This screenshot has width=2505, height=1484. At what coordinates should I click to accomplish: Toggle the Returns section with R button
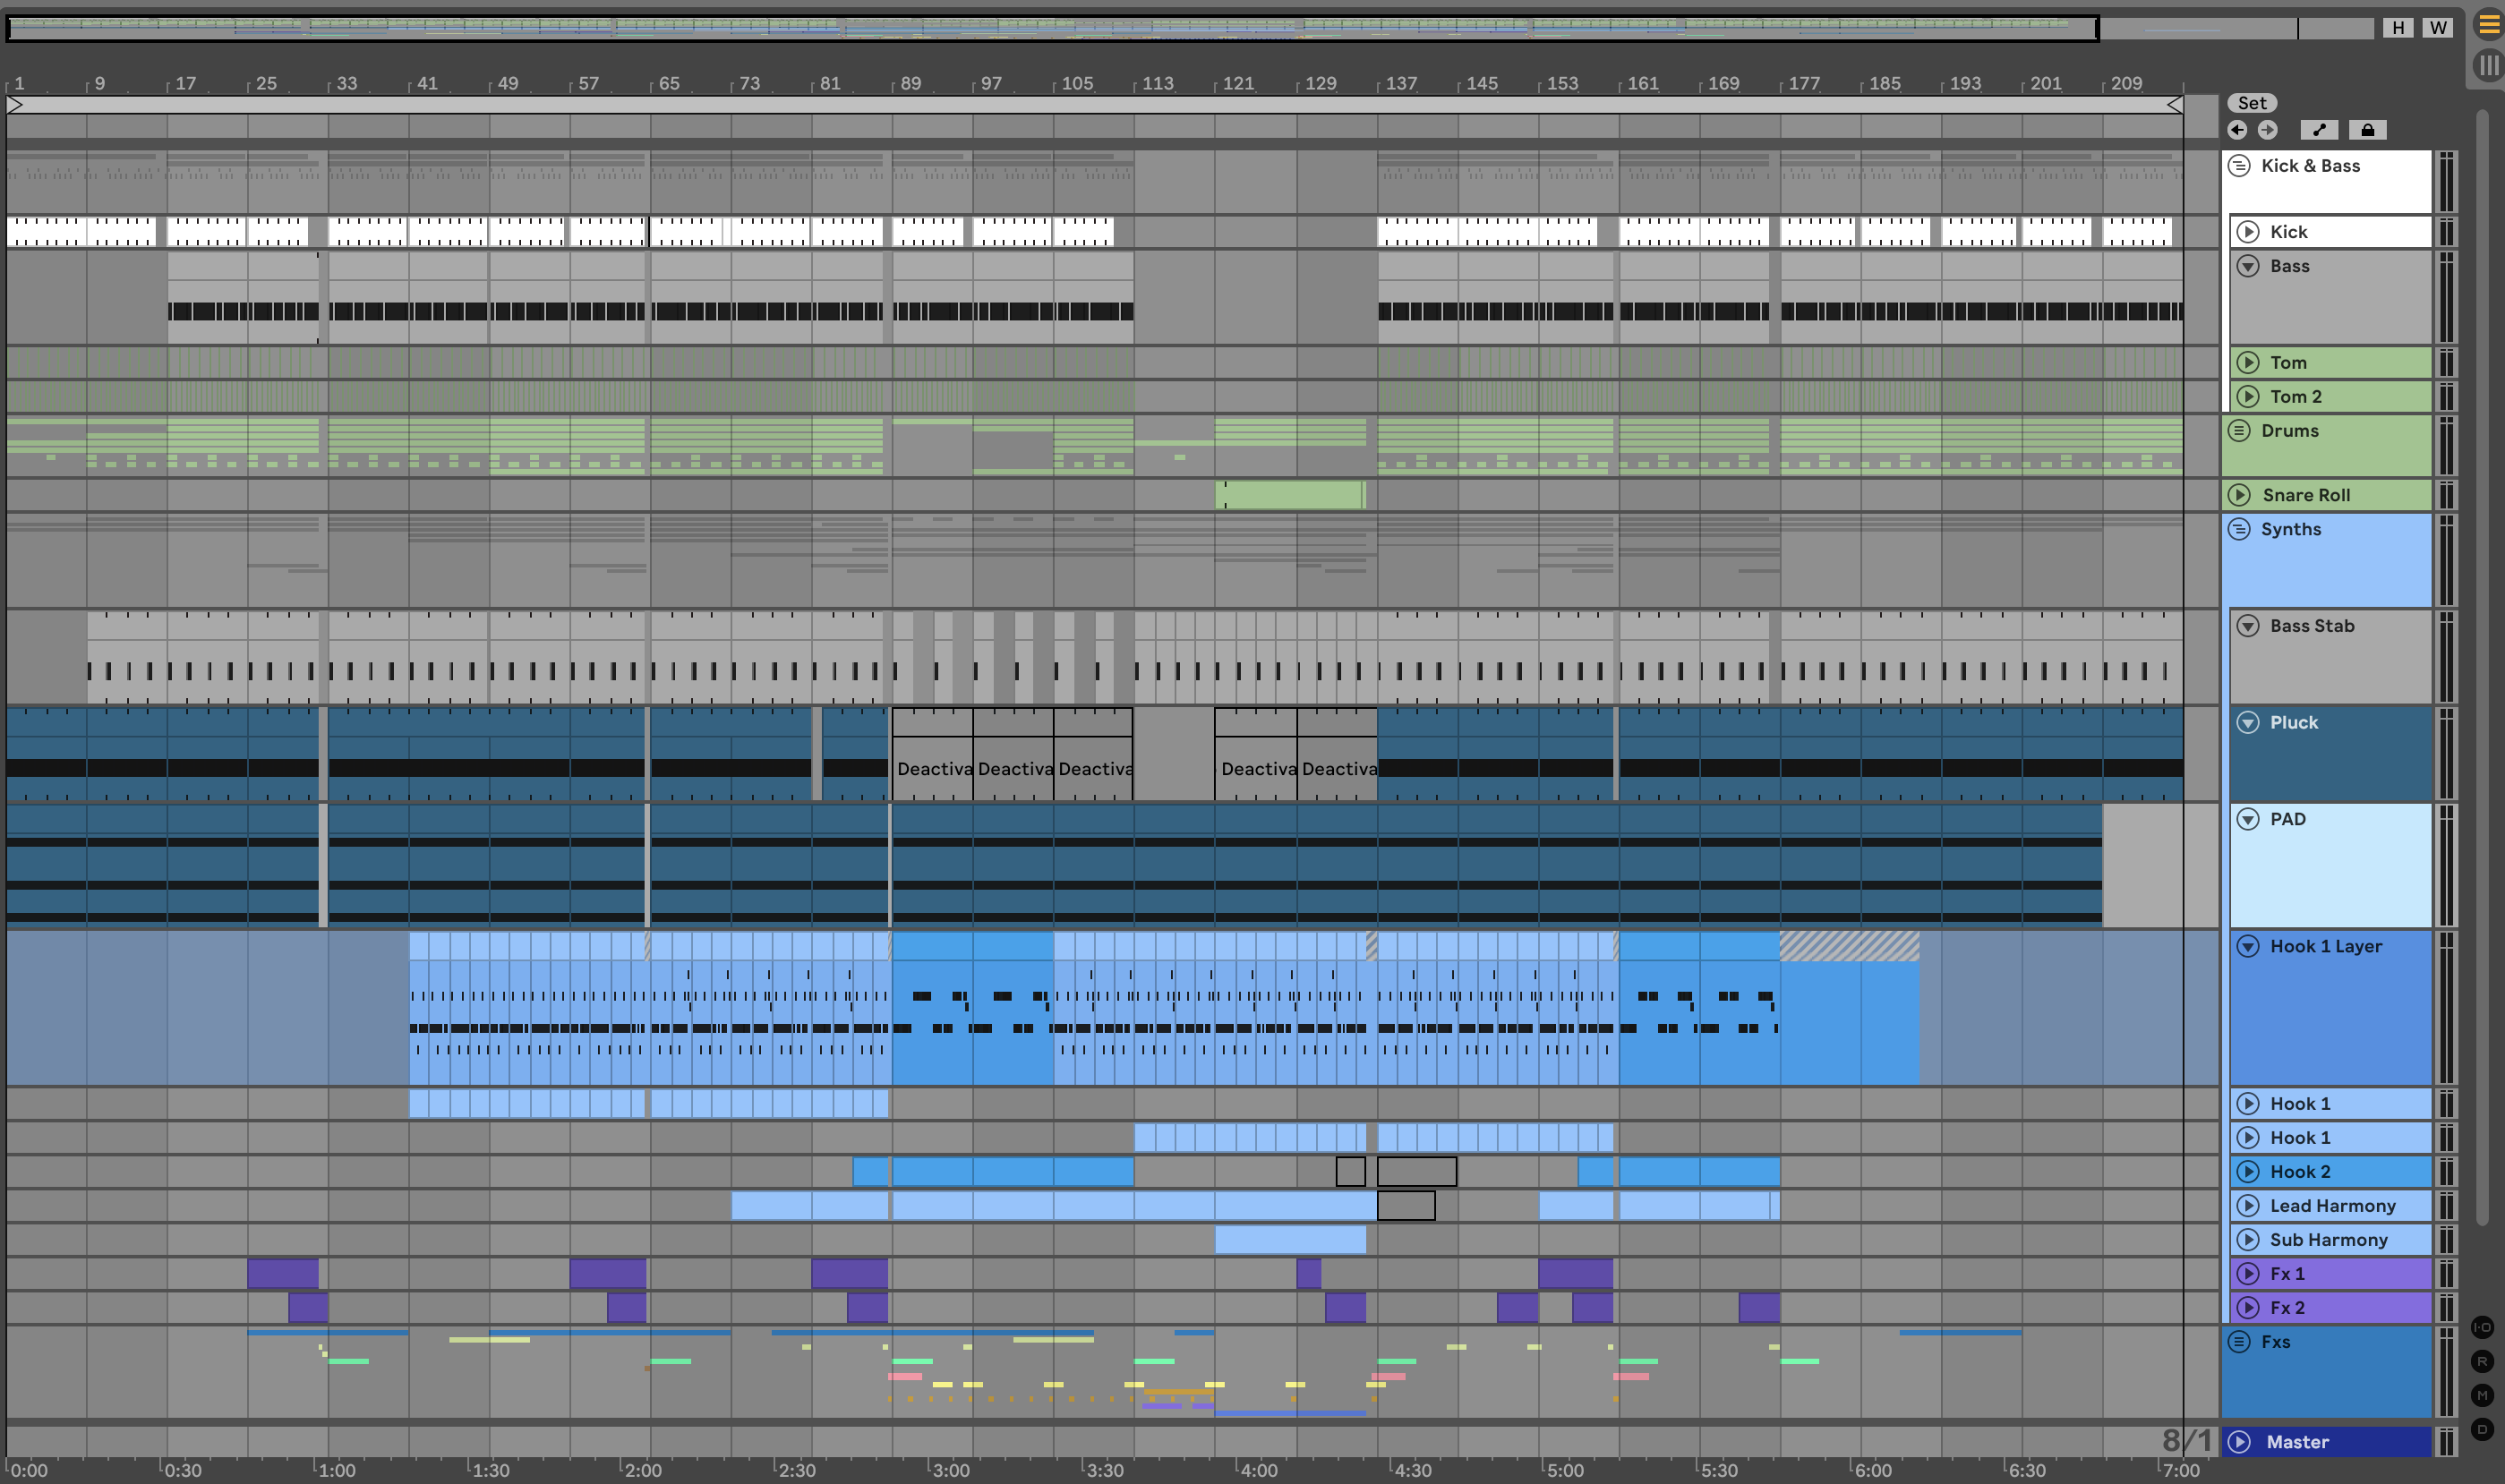pos(2482,1361)
